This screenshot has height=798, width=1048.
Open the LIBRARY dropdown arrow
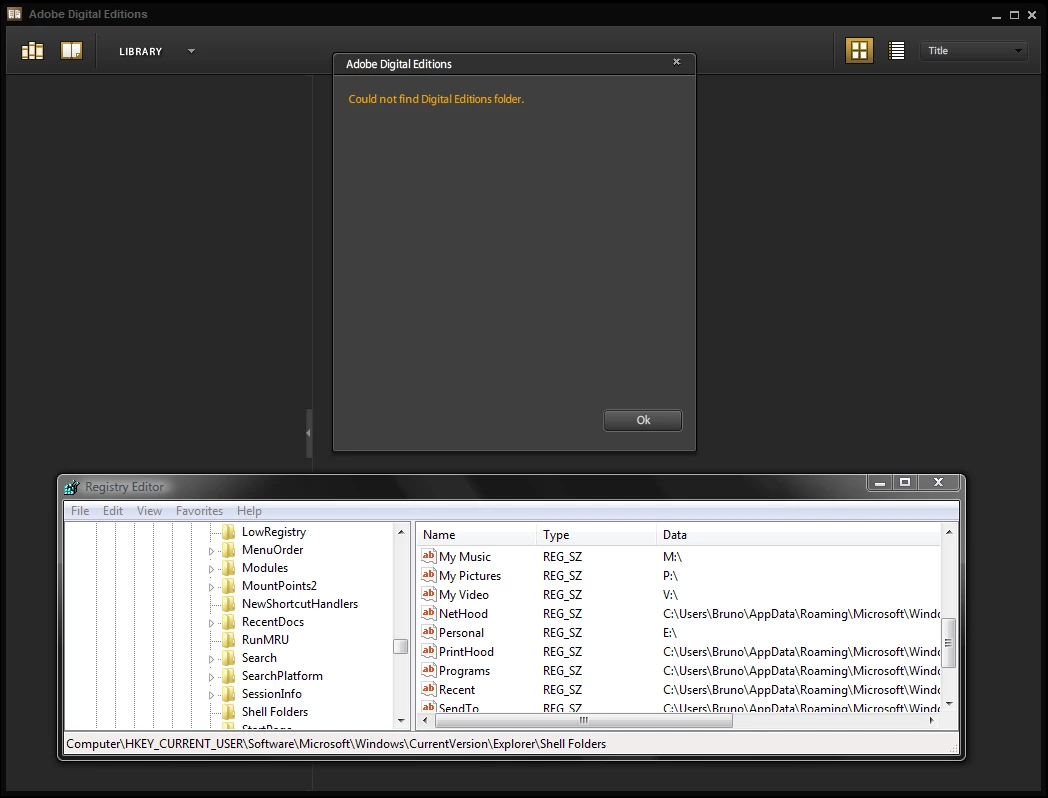[x=191, y=51]
